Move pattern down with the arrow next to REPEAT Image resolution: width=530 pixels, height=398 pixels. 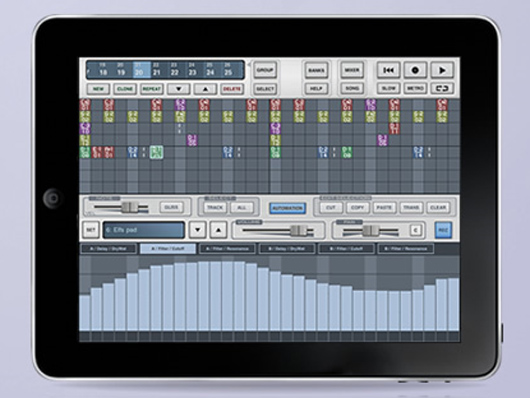point(179,89)
